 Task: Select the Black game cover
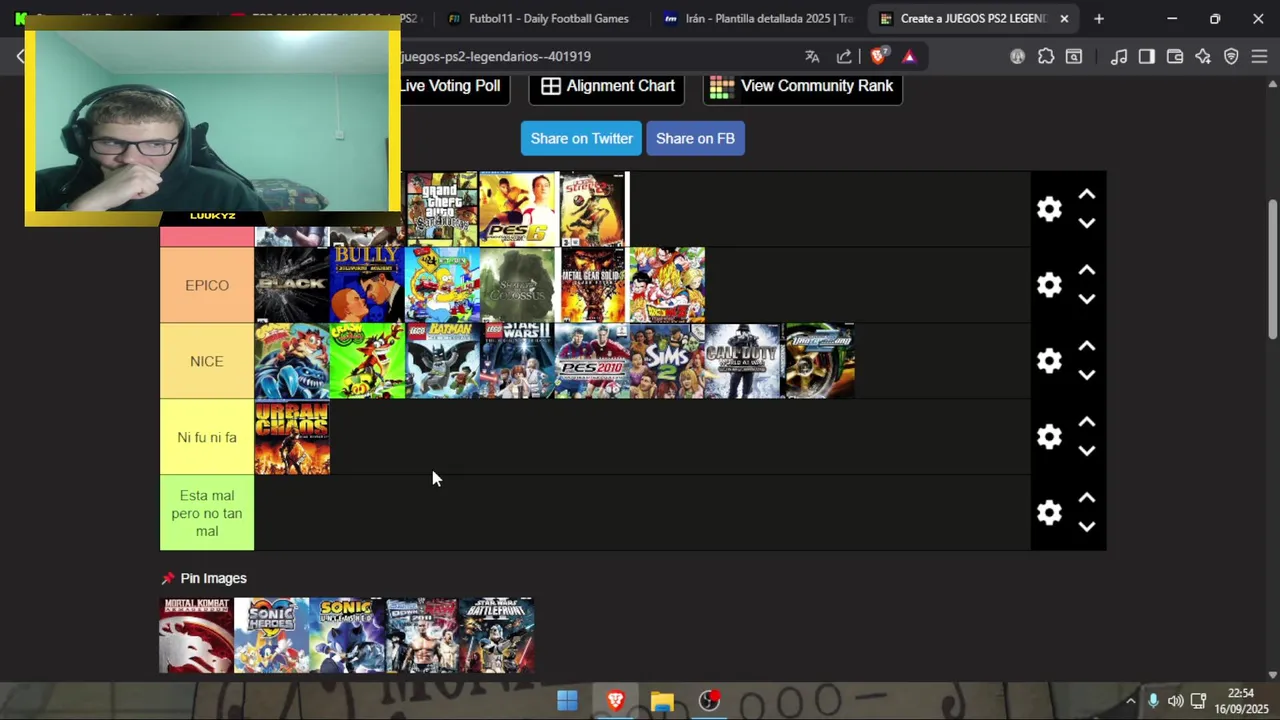click(x=292, y=285)
